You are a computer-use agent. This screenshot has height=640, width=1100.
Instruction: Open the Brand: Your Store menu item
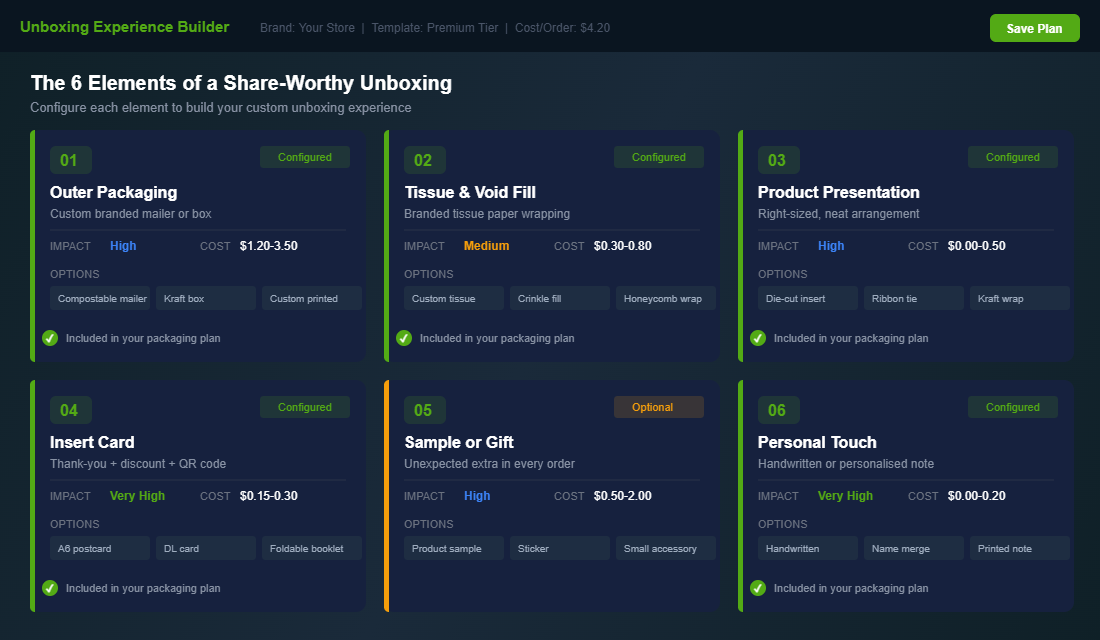(x=307, y=28)
